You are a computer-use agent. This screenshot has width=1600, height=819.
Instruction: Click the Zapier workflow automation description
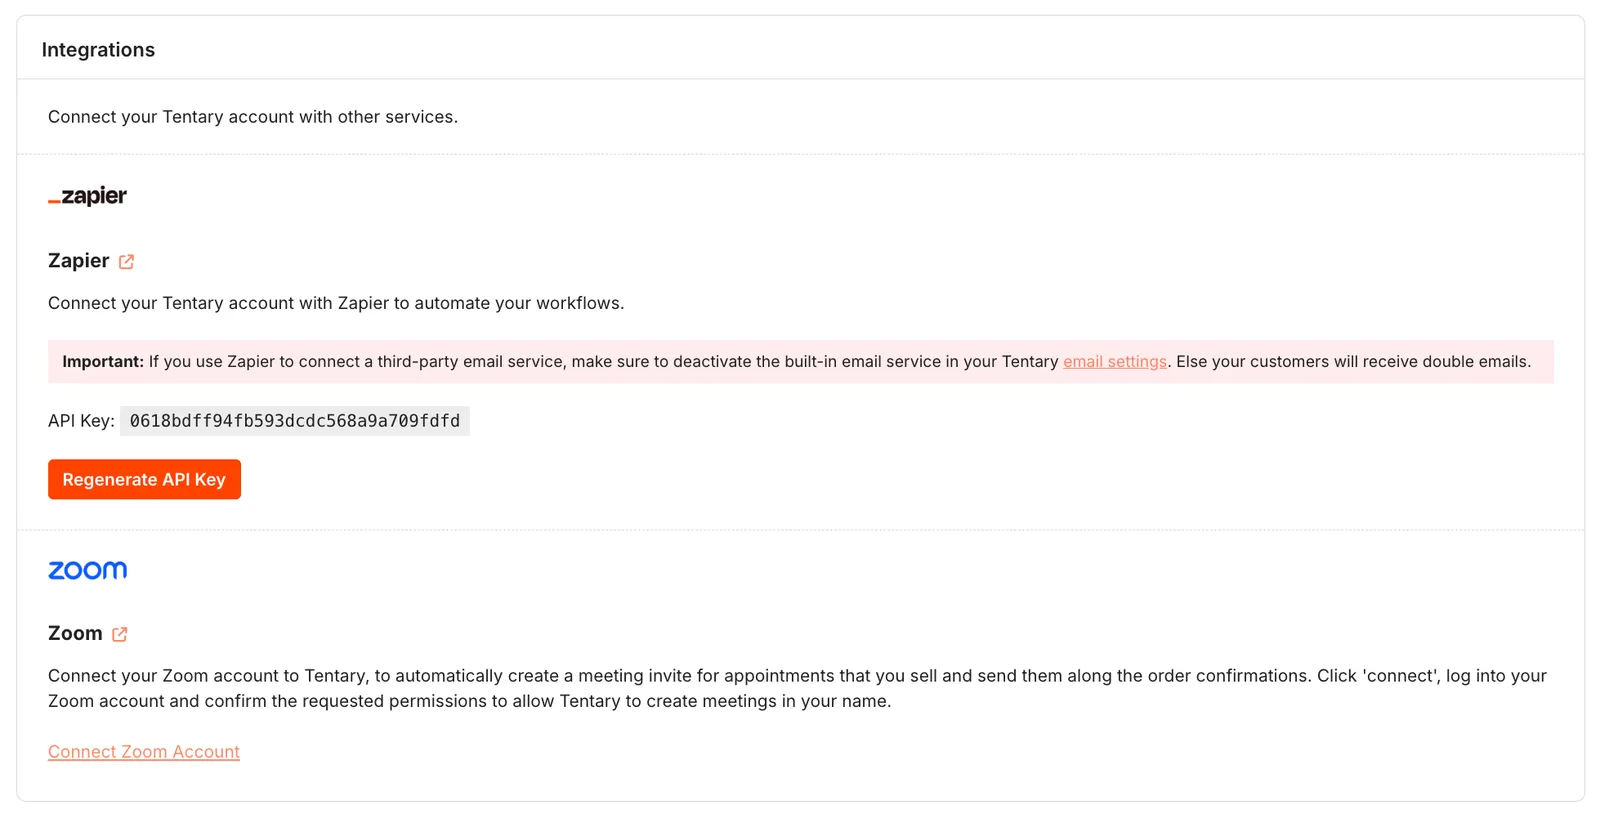[336, 303]
